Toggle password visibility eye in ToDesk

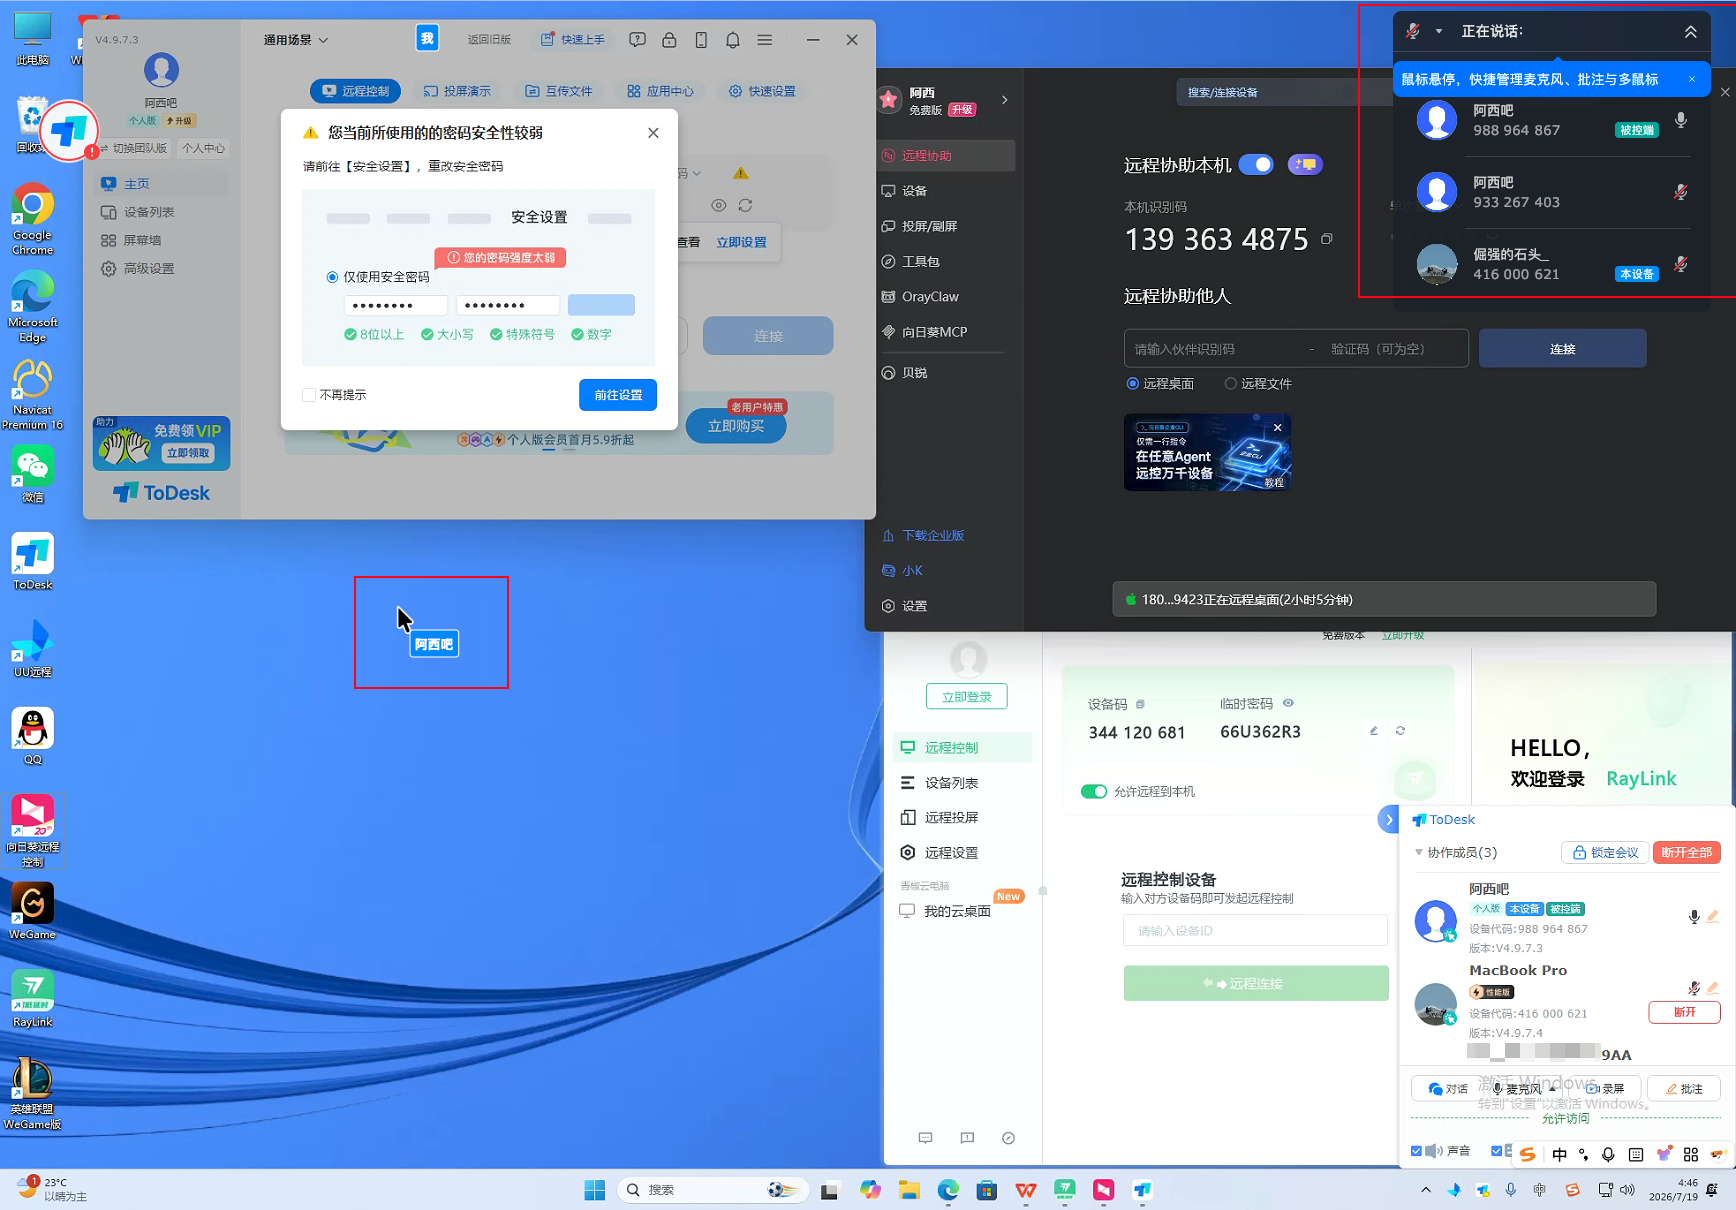point(719,205)
